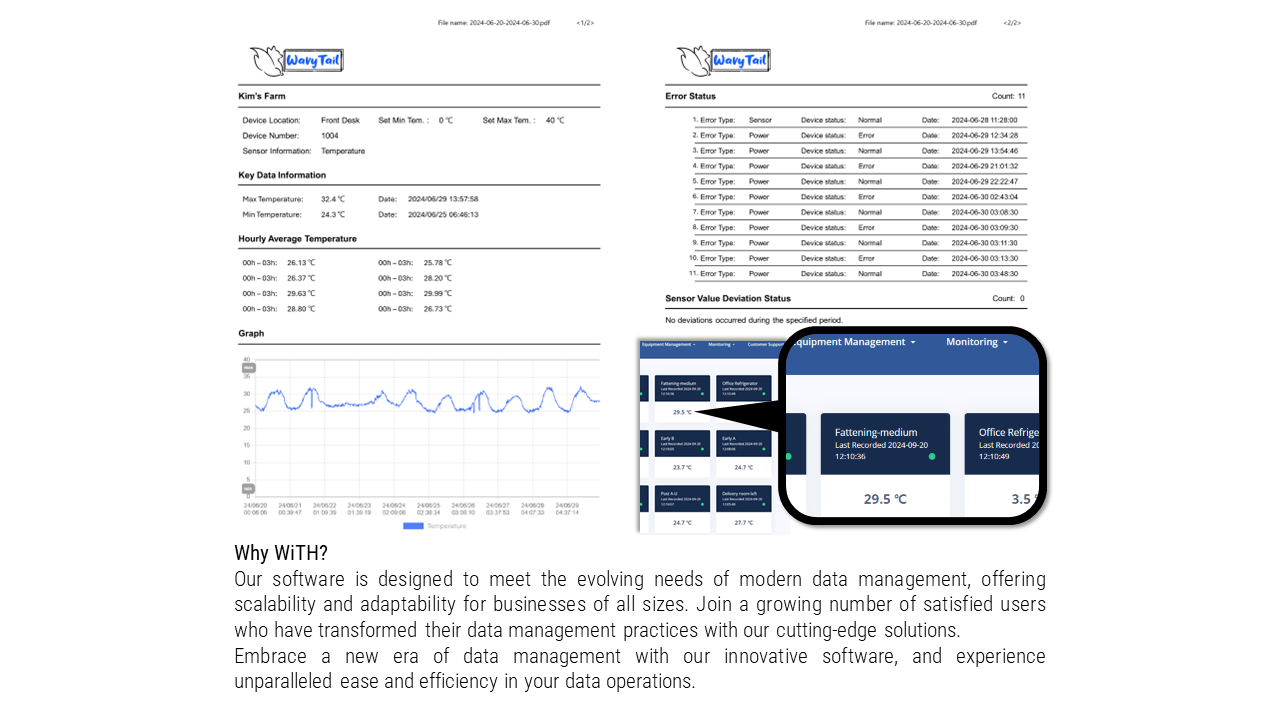Click the hourly average value 28.80 ℃

click(301, 309)
